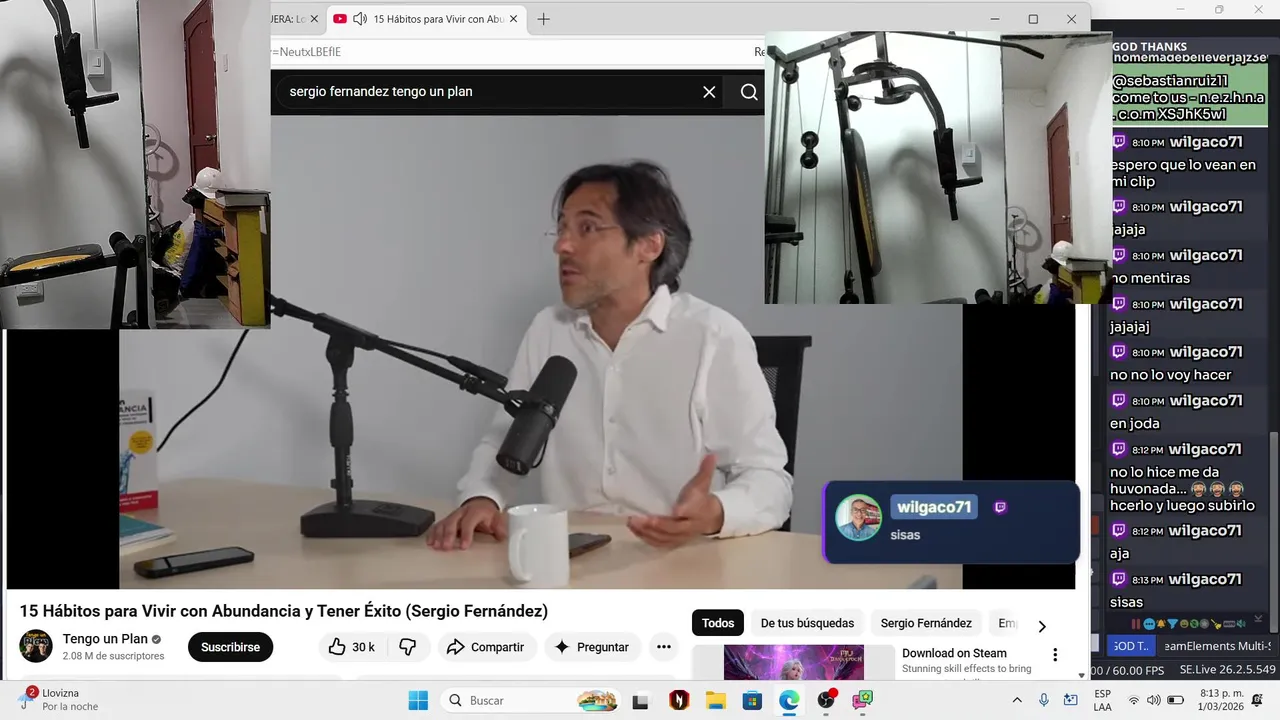The width and height of the screenshot is (1280, 720).
Task: Open Microsoft Store from the taskbar
Action: point(752,700)
